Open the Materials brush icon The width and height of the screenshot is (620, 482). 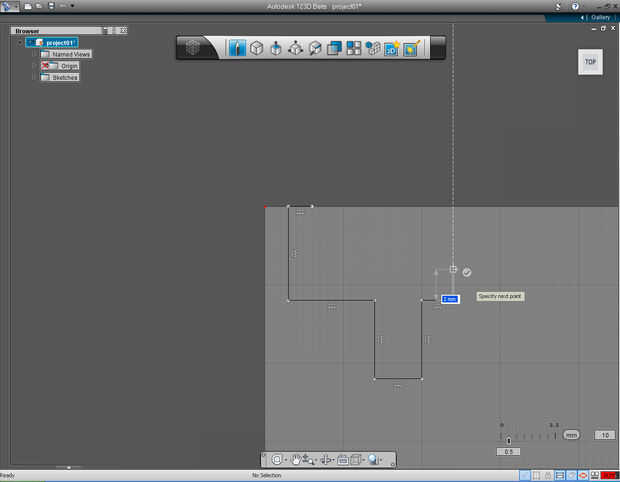(411, 49)
